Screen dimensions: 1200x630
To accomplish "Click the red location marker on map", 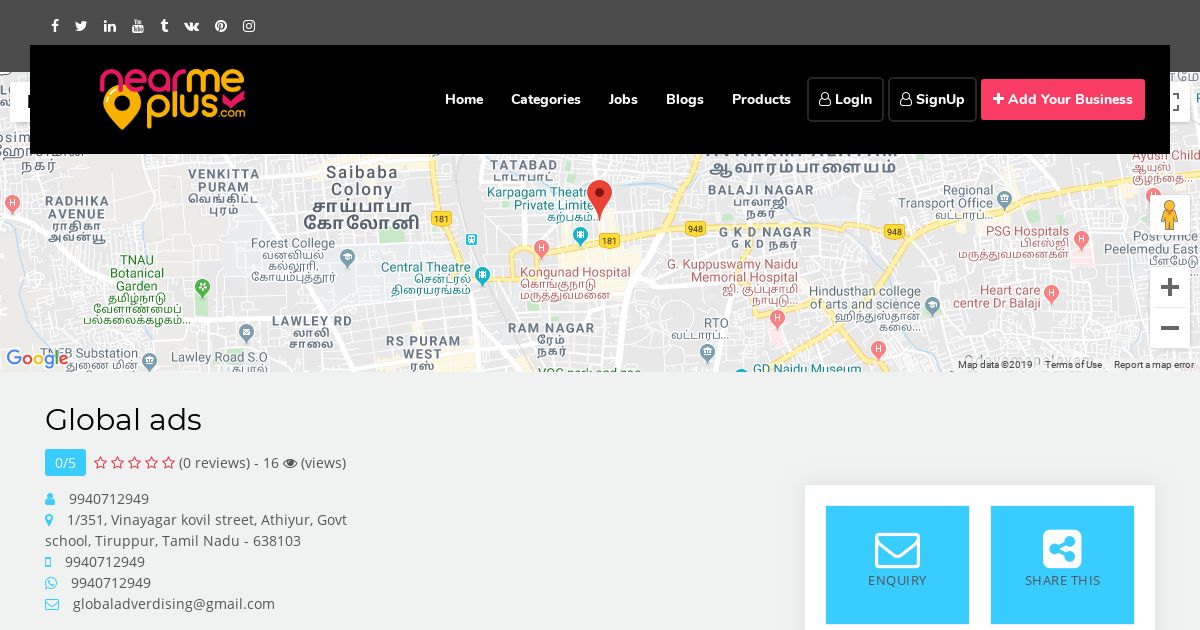I will [599, 198].
